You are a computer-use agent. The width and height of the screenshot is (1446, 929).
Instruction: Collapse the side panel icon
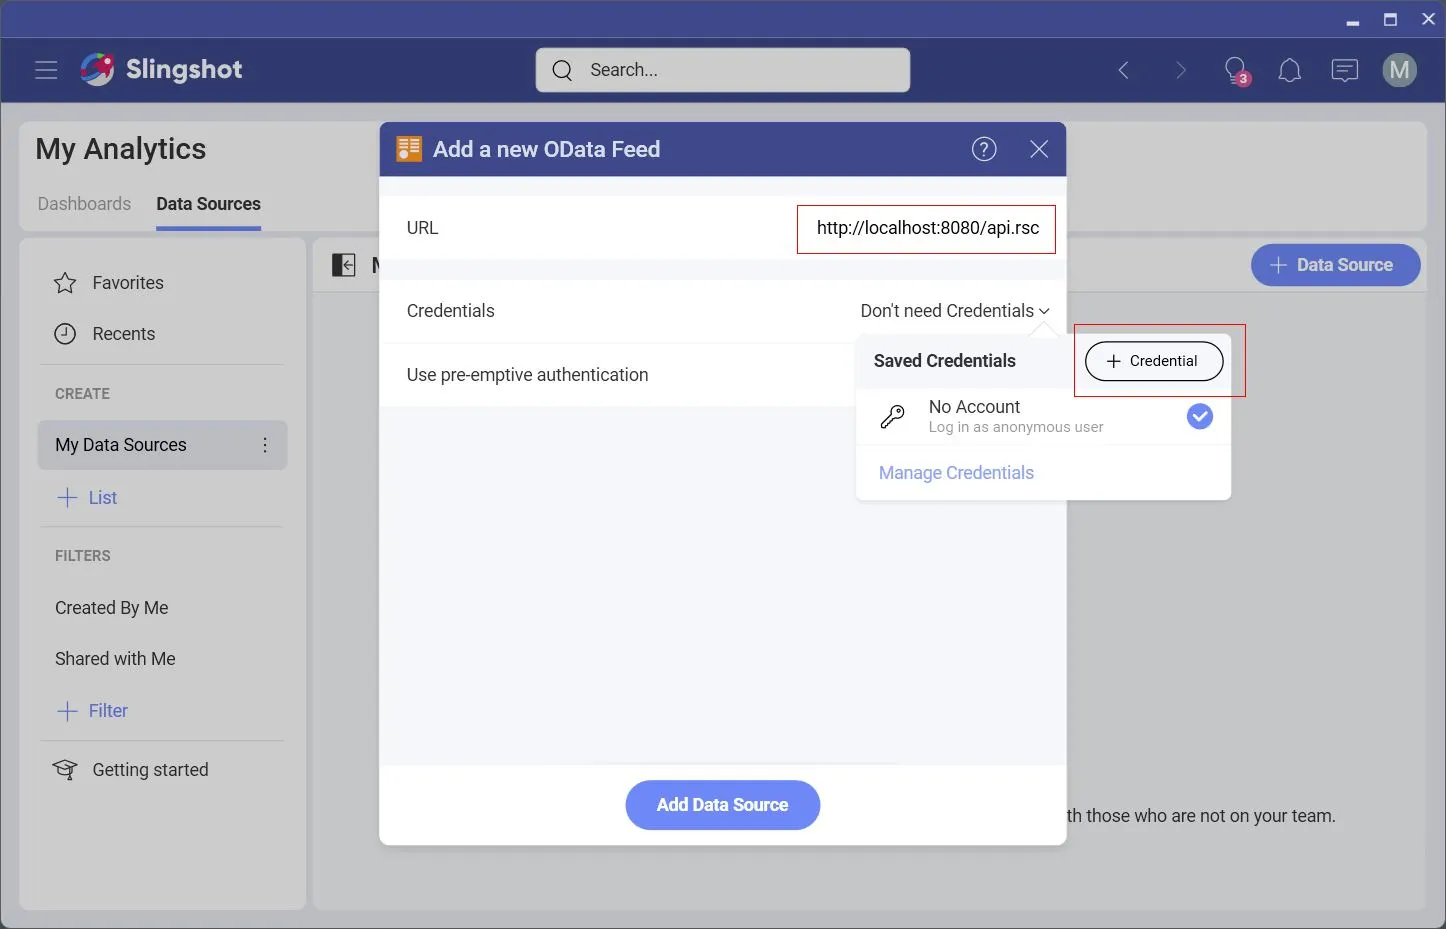(x=343, y=265)
